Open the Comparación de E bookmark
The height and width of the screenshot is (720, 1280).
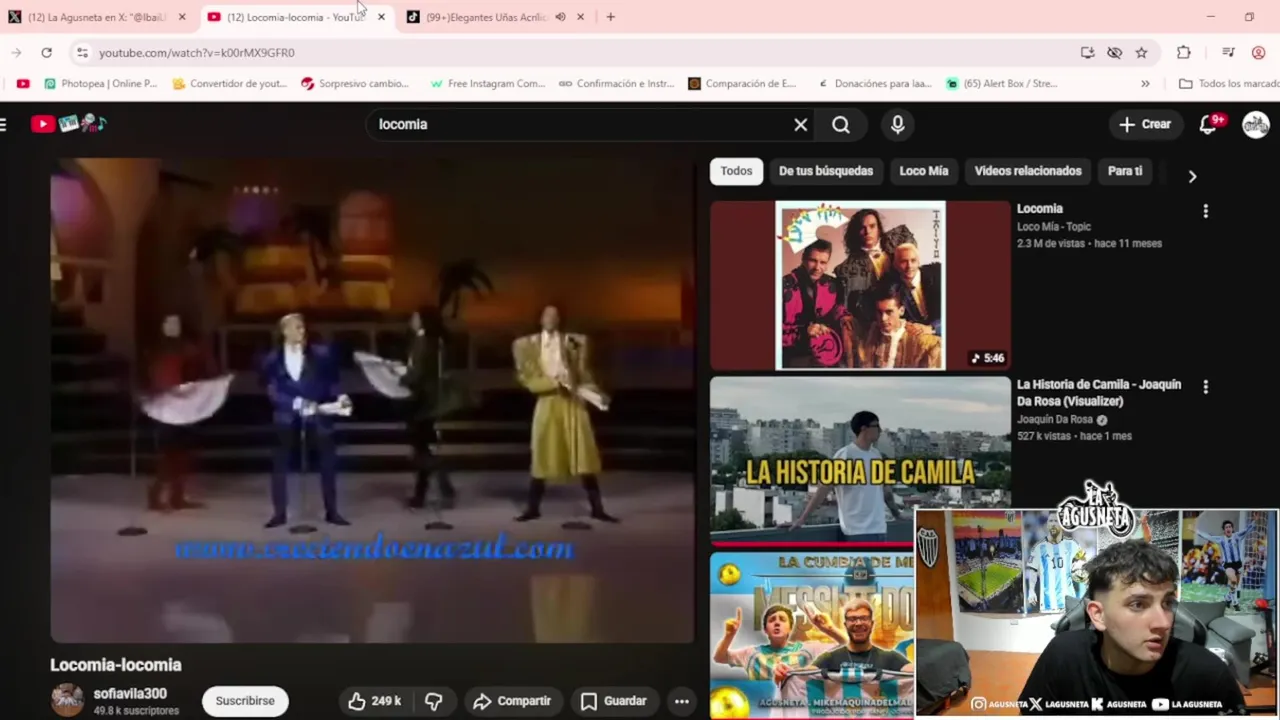click(743, 83)
